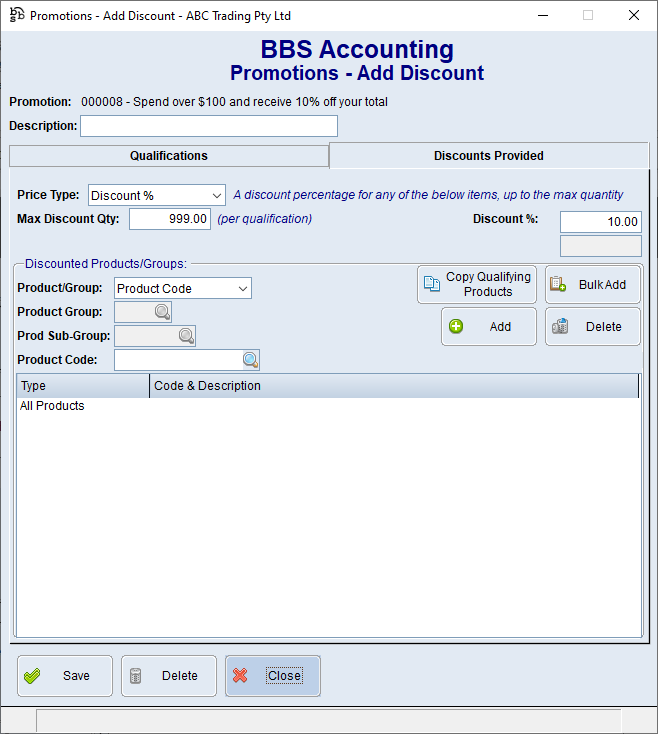Expand the Product/Group combo box
658x734 pixels.
point(242,289)
